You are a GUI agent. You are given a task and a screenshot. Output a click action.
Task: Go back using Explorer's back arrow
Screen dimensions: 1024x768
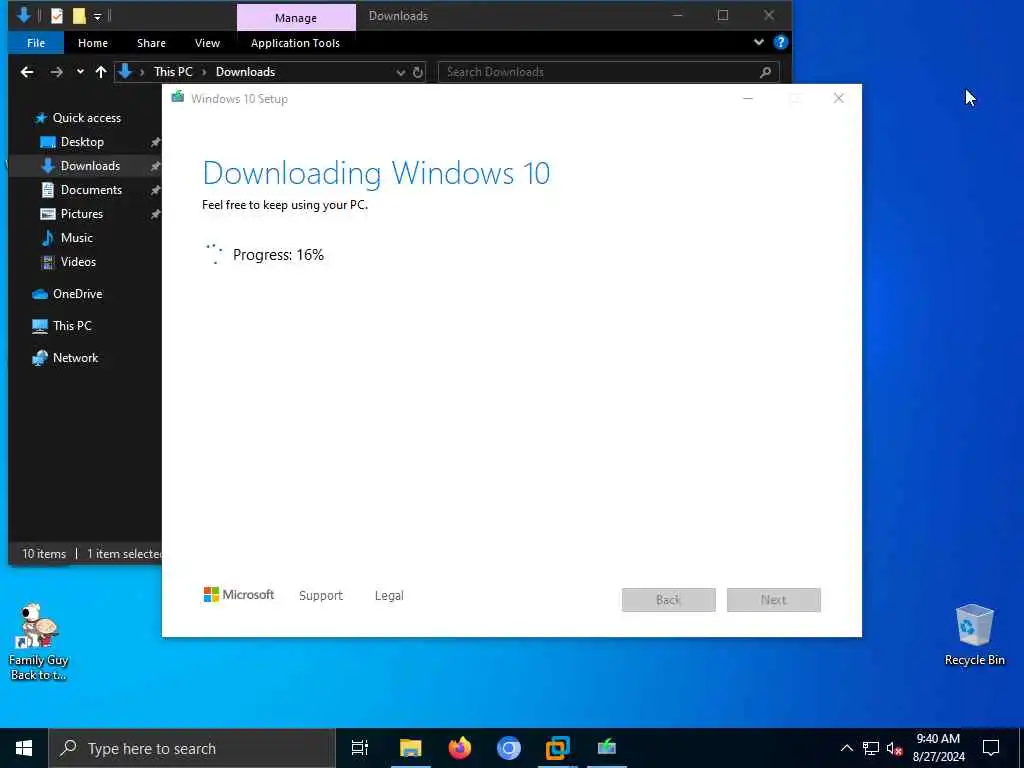[27, 72]
